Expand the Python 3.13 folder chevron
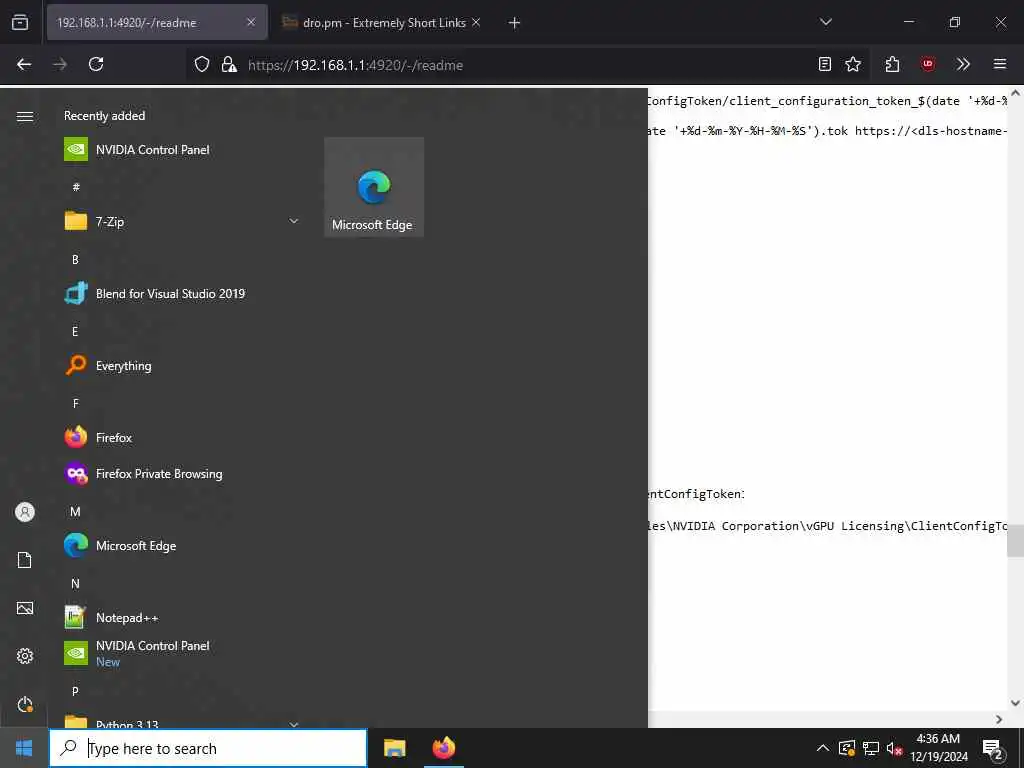 pyautogui.click(x=294, y=724)
